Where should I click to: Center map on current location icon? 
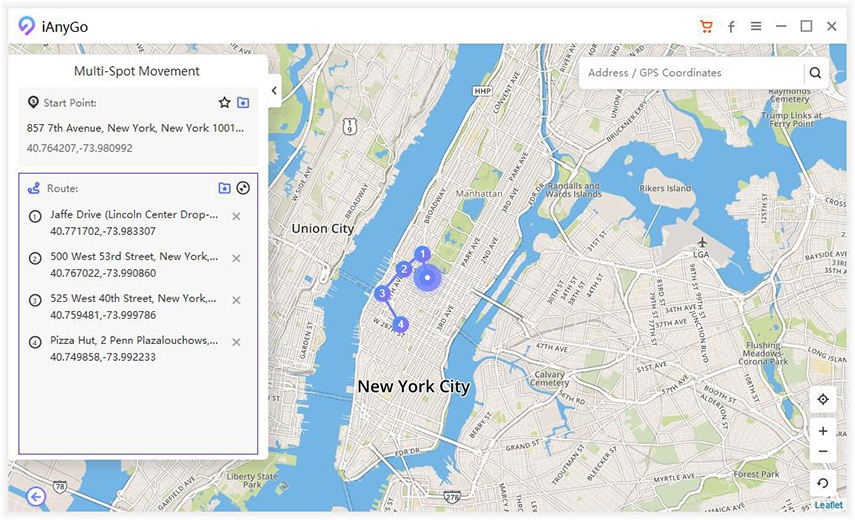point(823,399)
